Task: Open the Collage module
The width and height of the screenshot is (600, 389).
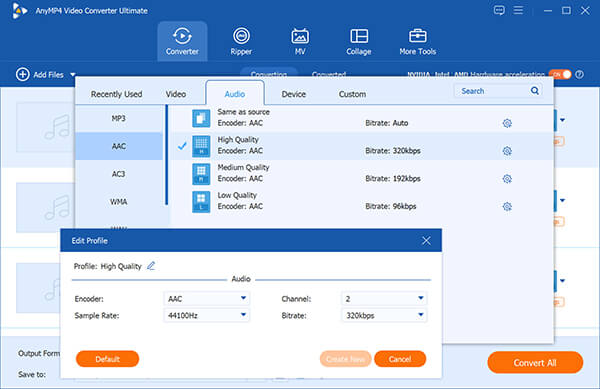Action: [359, 41]
